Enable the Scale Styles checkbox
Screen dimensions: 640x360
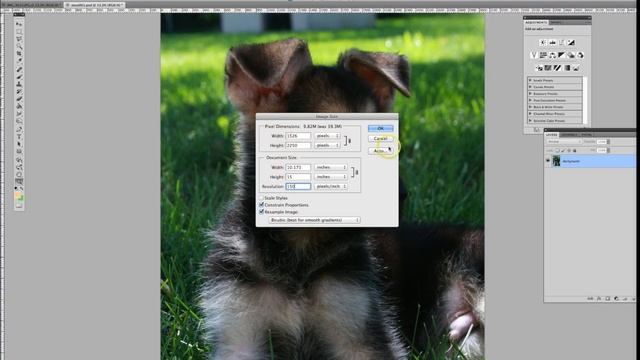pos(261,198)
